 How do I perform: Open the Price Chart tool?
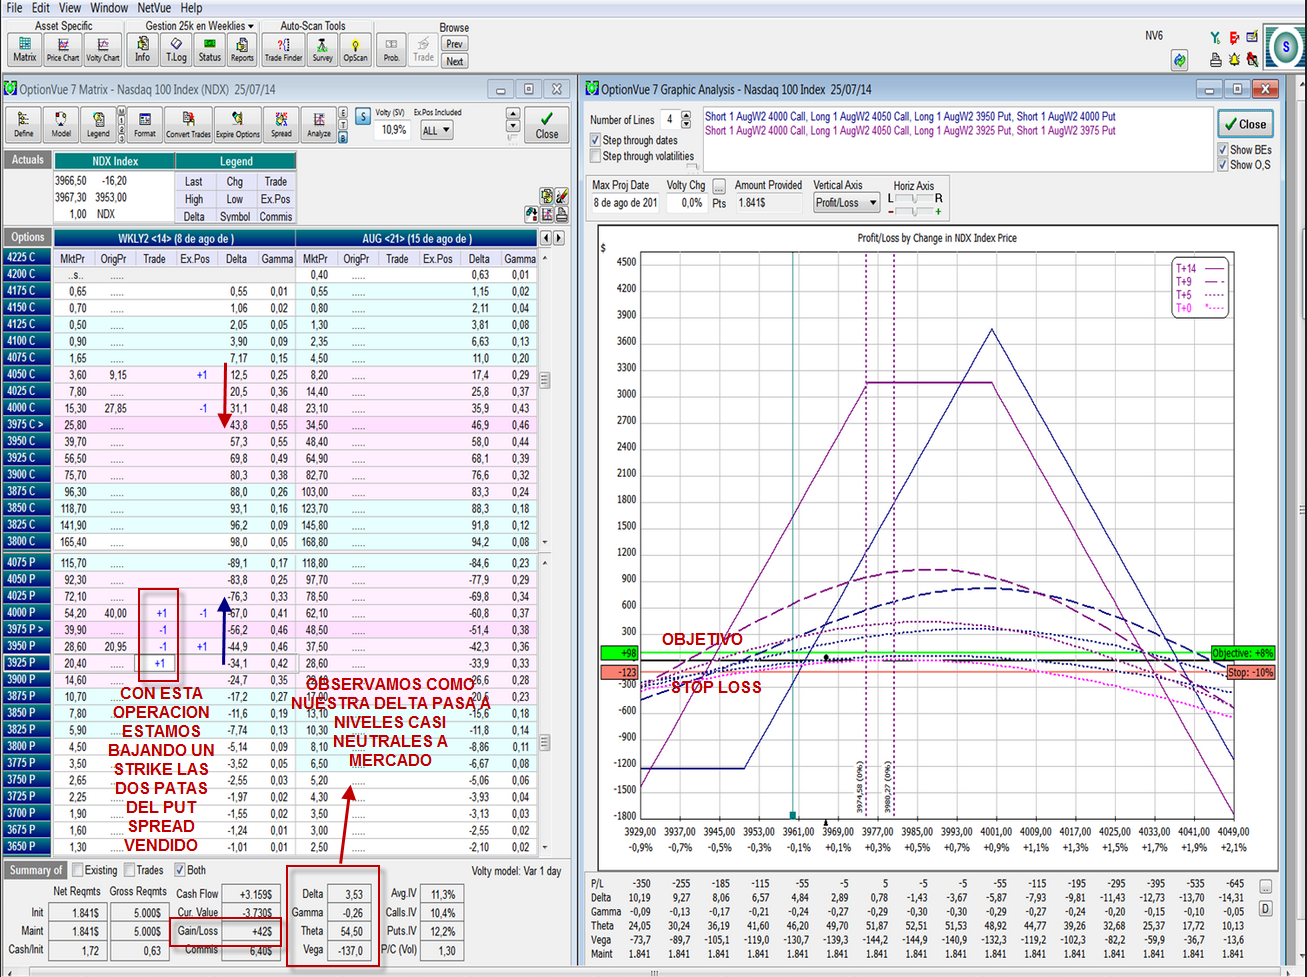(63, 48)
